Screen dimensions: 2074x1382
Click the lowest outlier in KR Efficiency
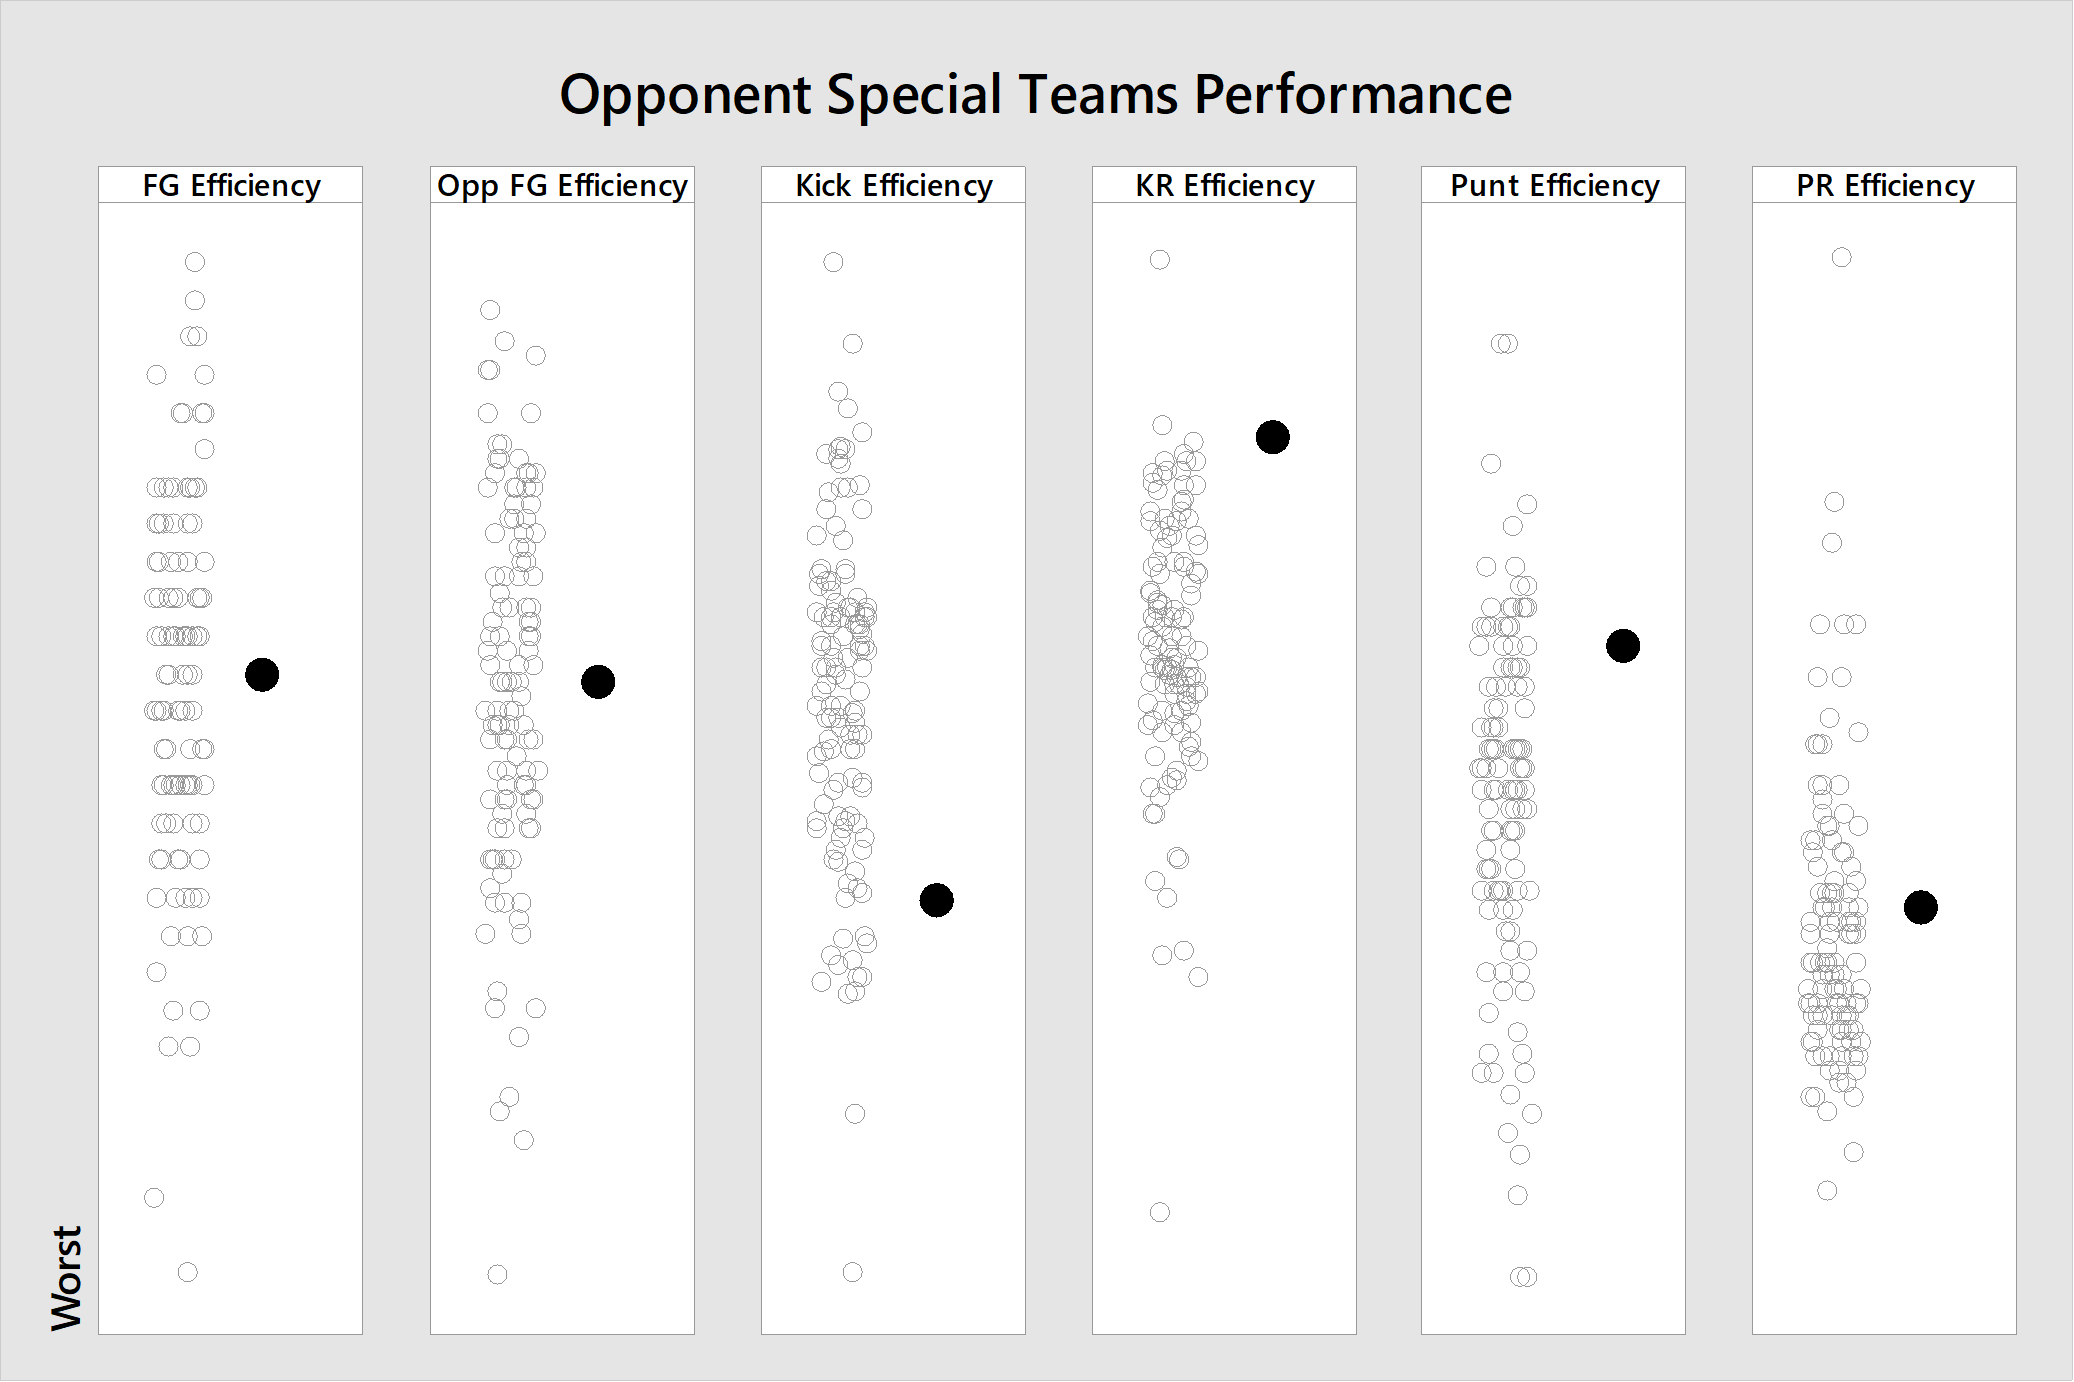[x=1160, y=1212]
